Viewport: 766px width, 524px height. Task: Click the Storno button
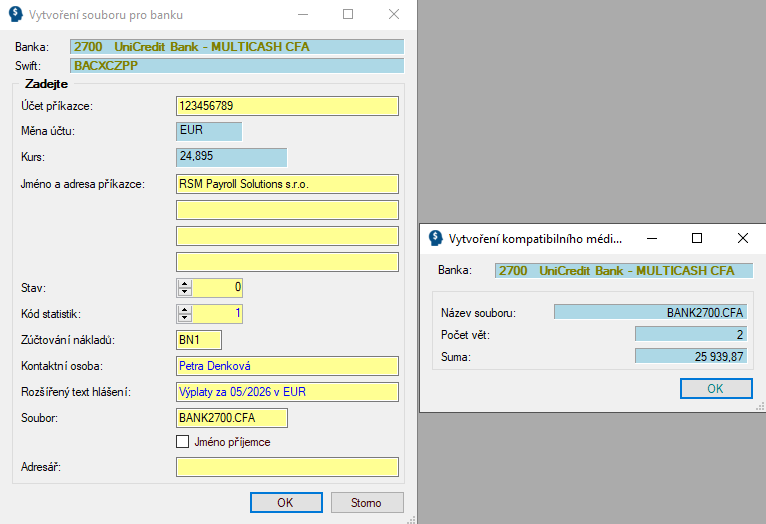tap(367, 502)
